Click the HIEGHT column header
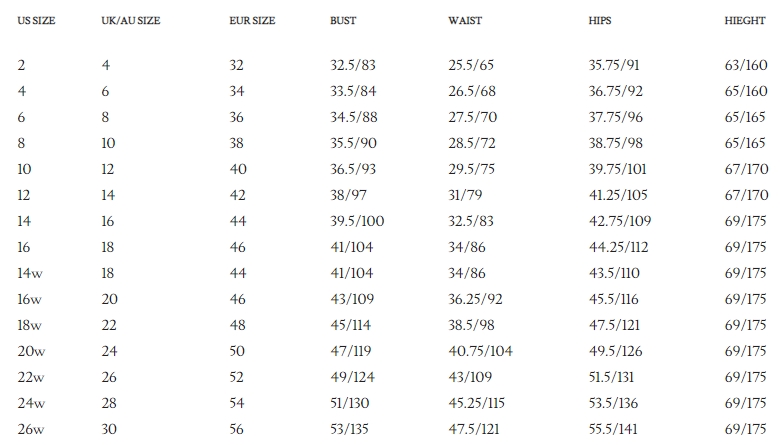Screen dimensions: 781x445 (x=745, y=21)
